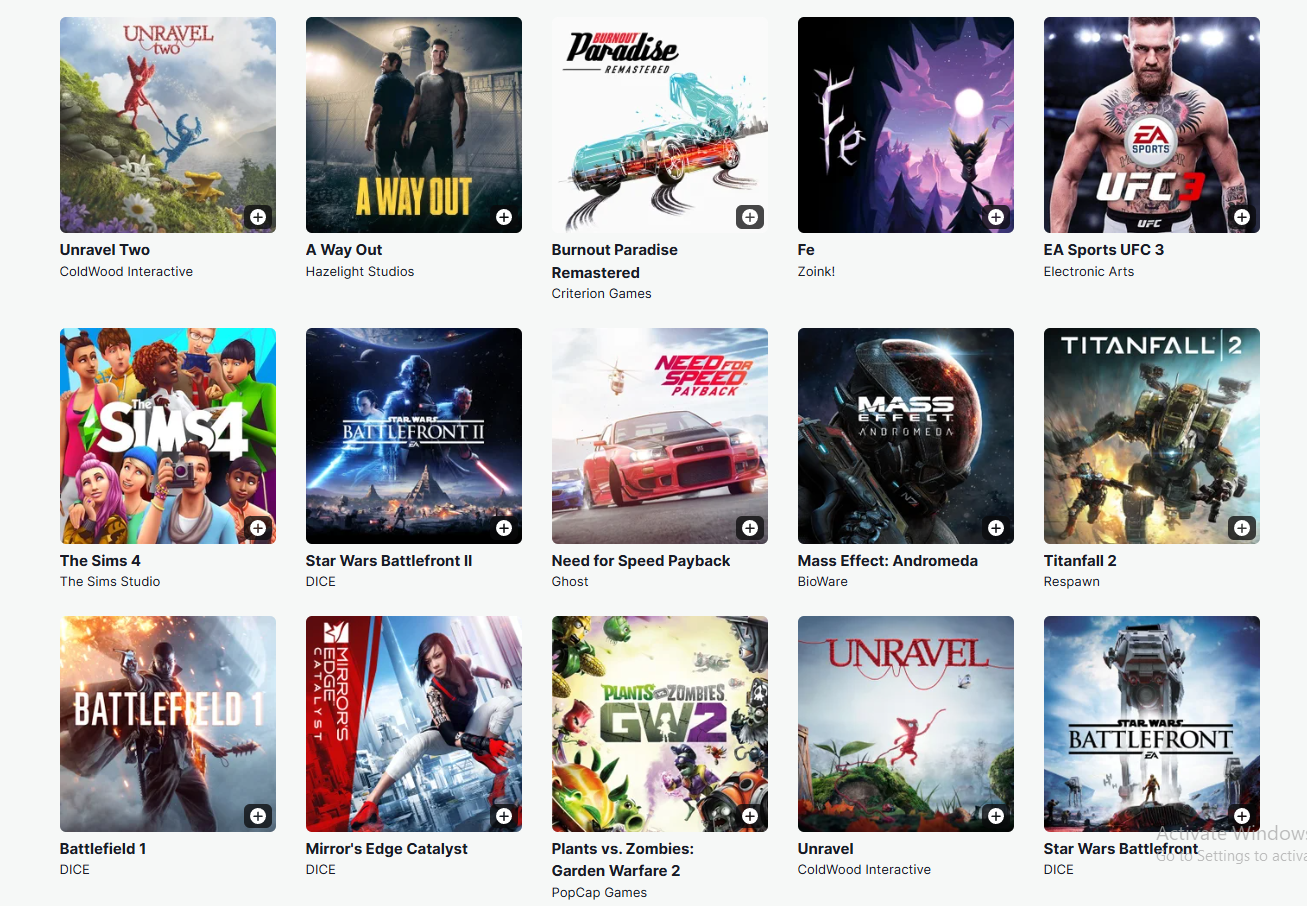The image size is (1307, 906).
Task: Add EA Sports UFC 3 with plus icon
Action: click(1242, 217)
